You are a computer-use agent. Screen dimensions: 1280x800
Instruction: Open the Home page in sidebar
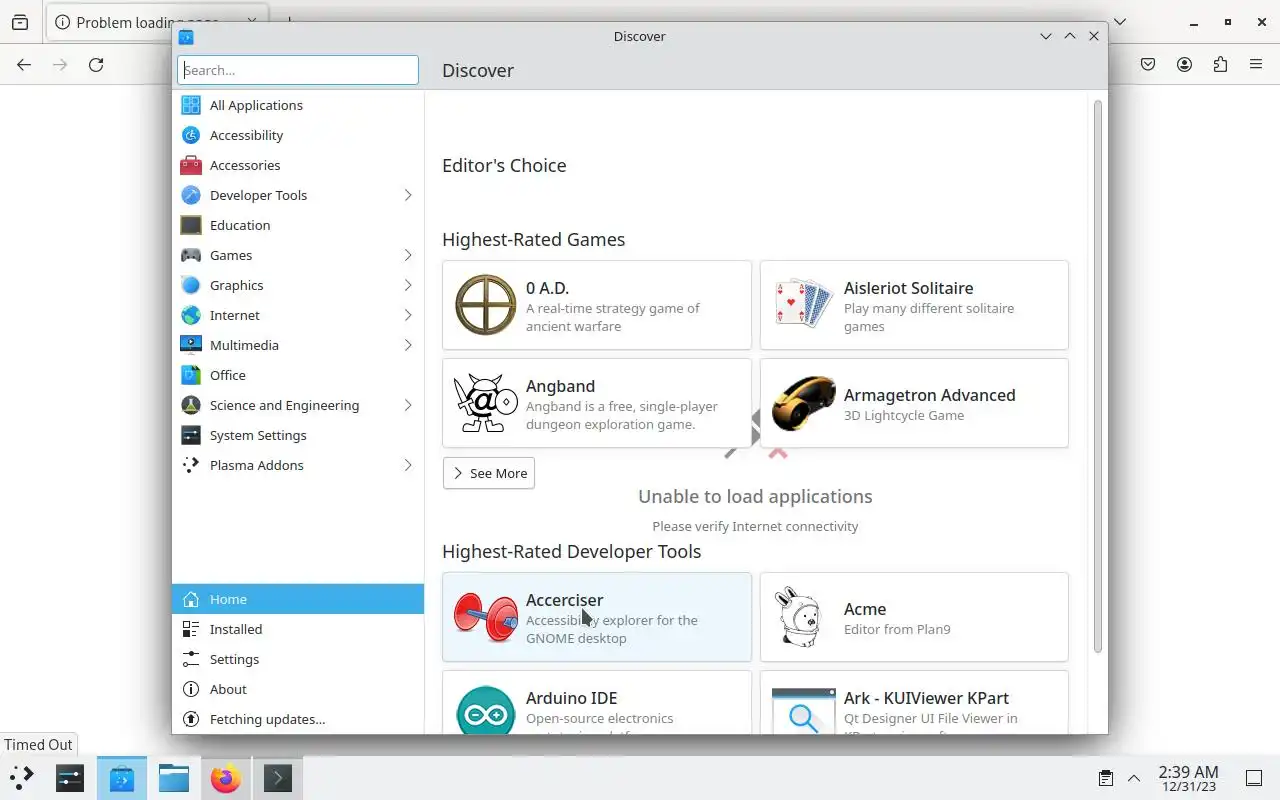(298, 599)
